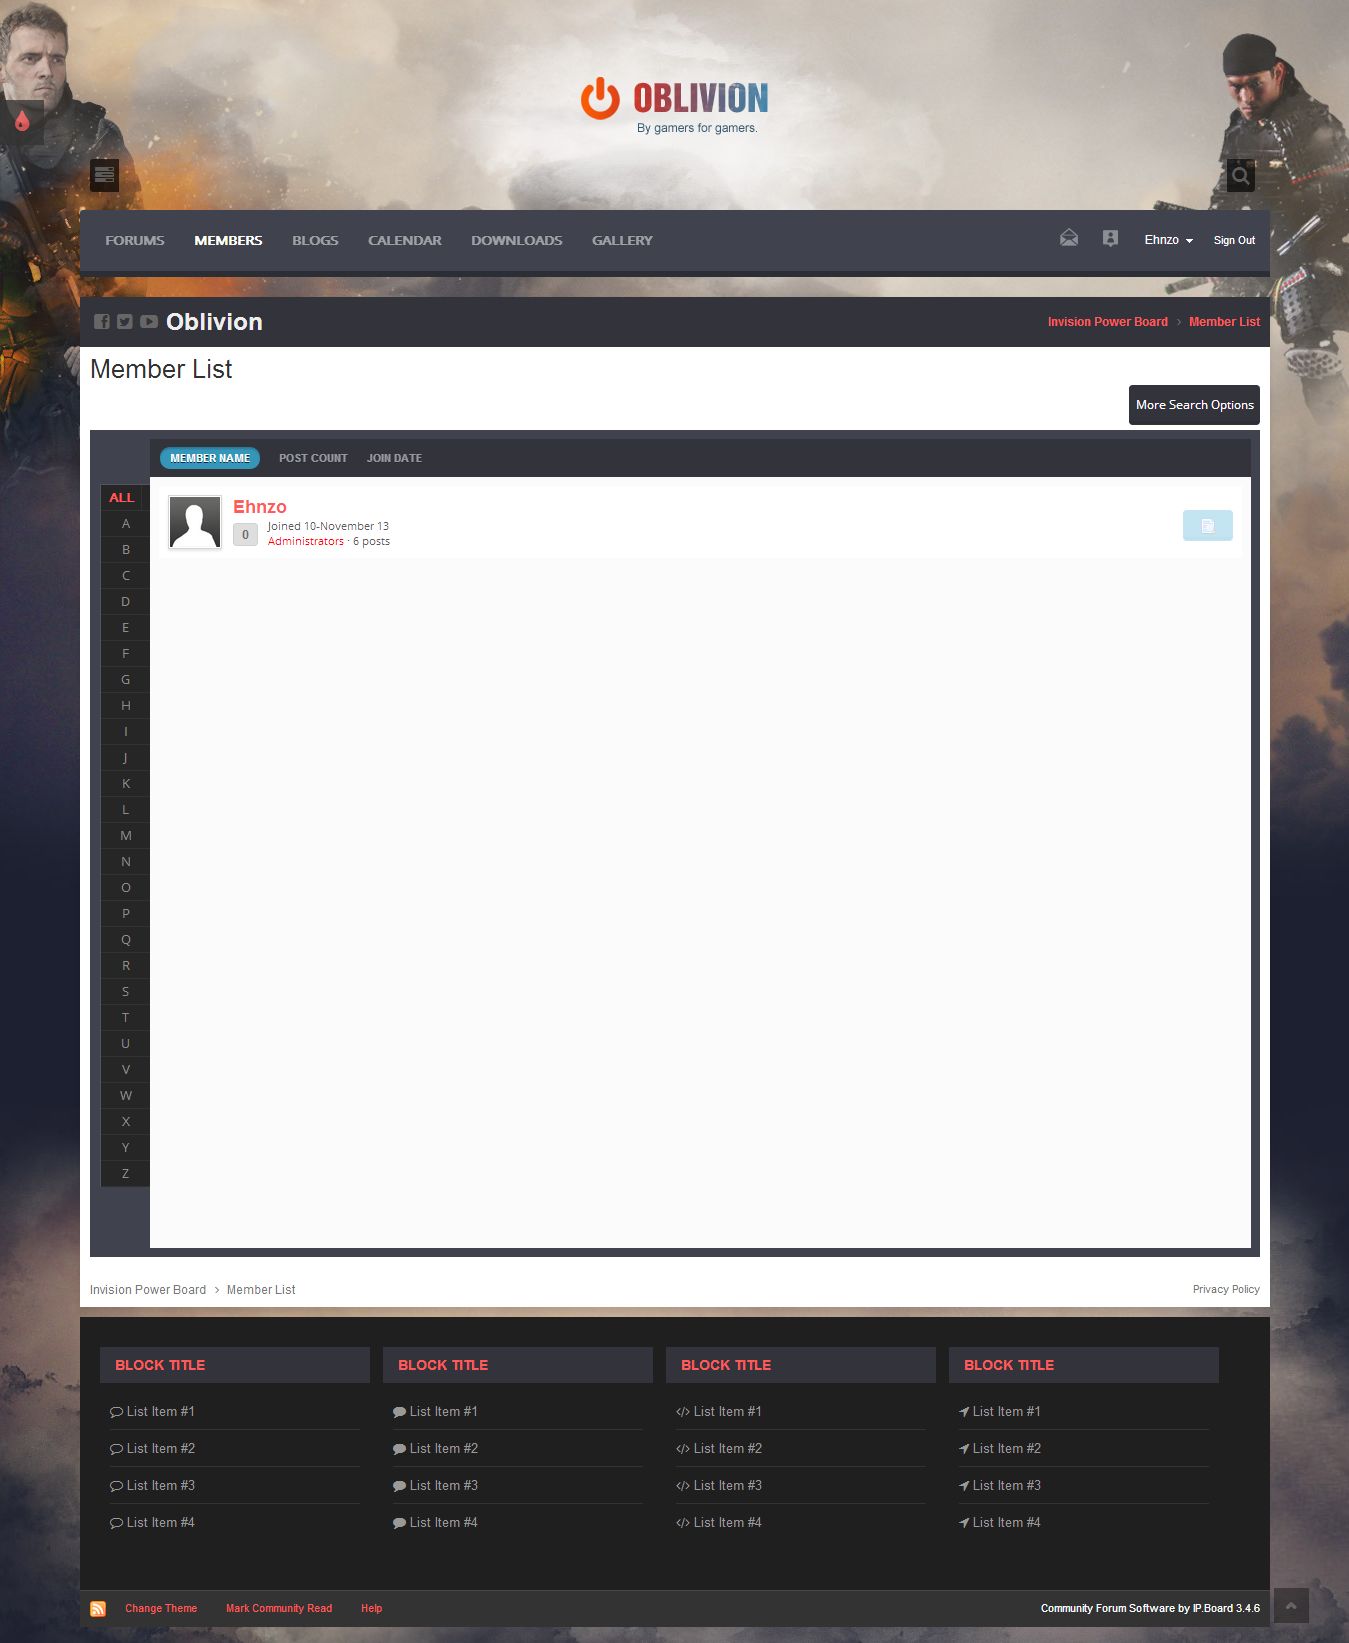The width and height of the screenshot is (1349, 1643).
Task: Visit the Facebook social icon
Action: click(x=101, y=321)
